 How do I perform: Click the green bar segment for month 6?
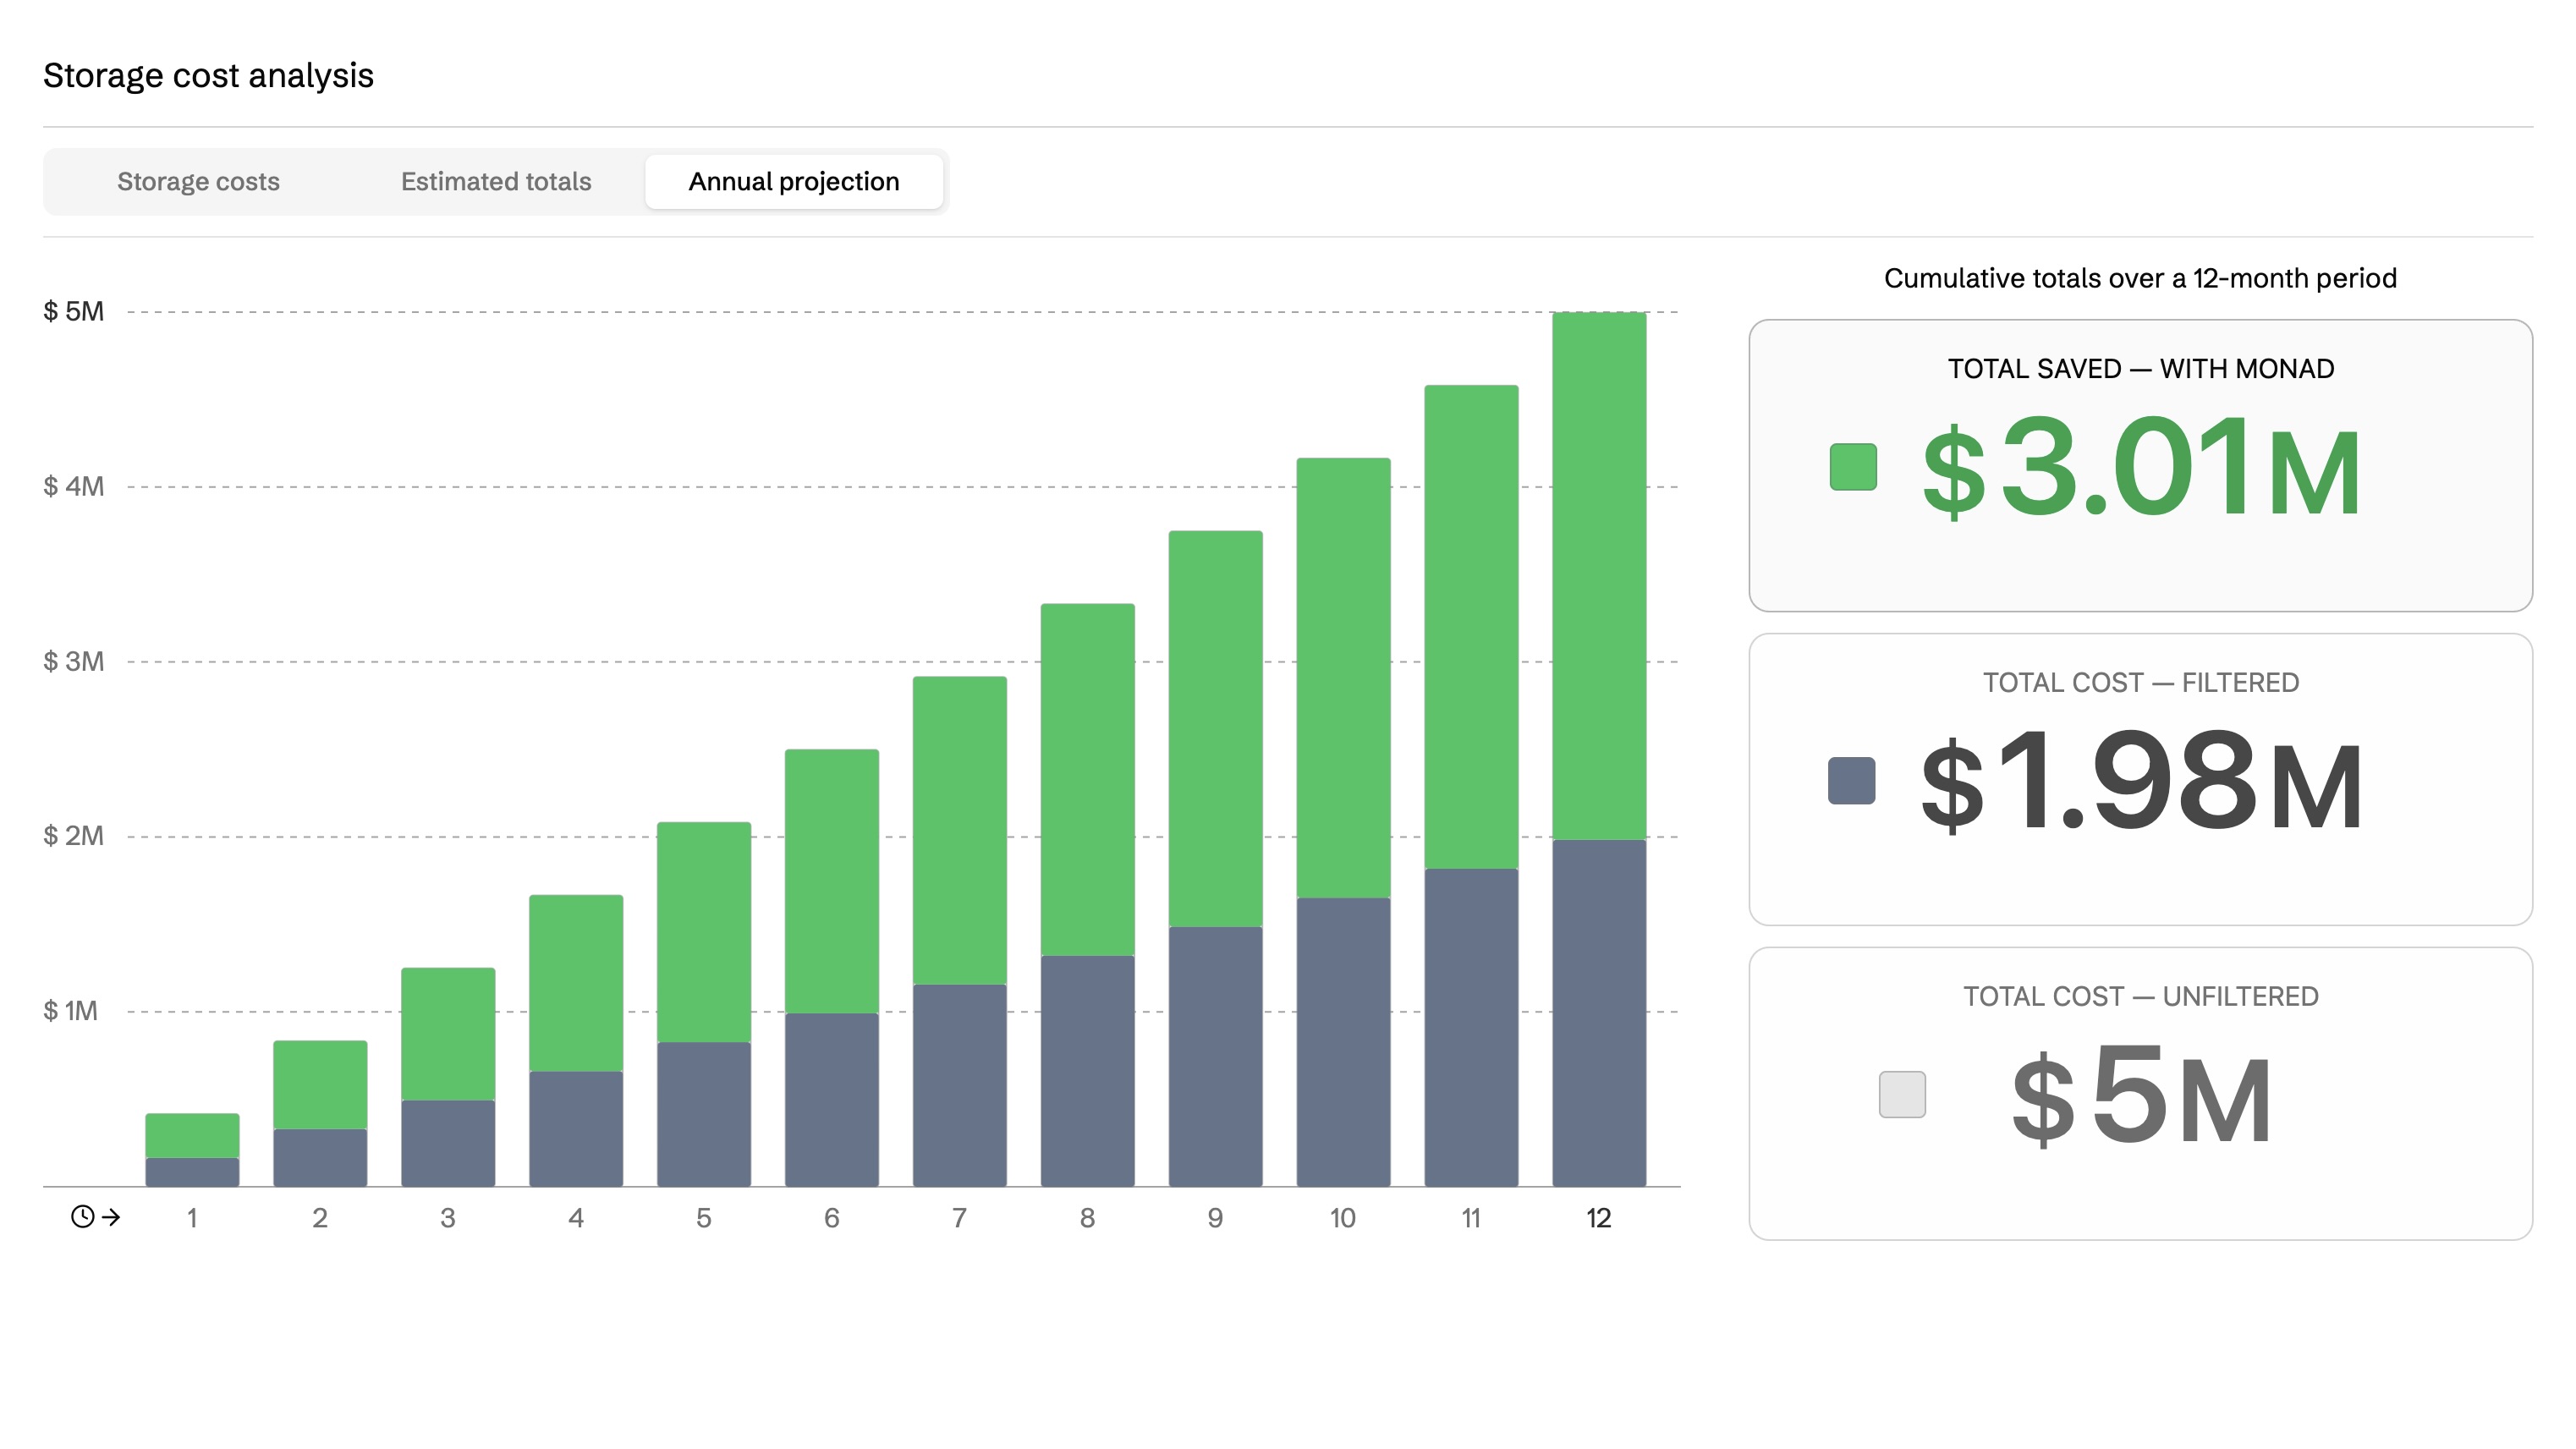831,880
